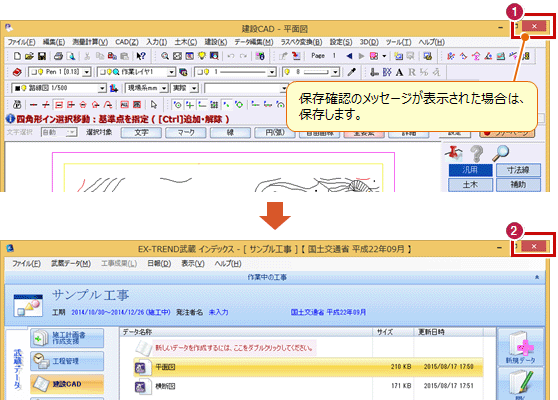Image resolution: width=558 pixels, height=400 pixels.
Task: Click the Redo arrow icon
Action: [x=243, y=56]
